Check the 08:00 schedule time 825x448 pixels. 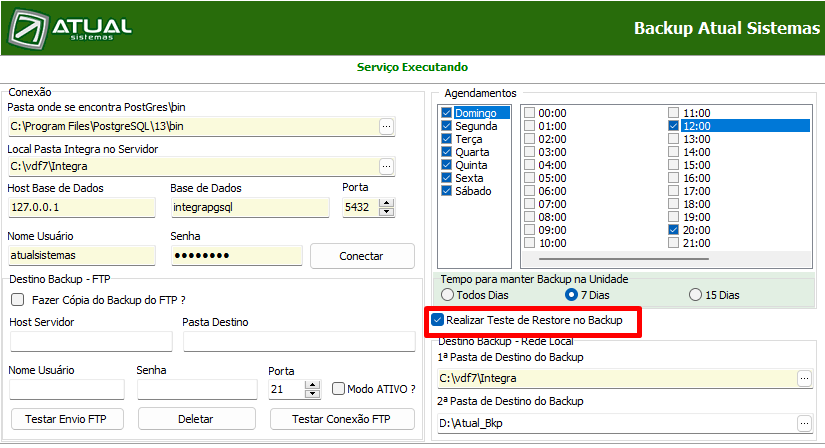pos(529,217)
